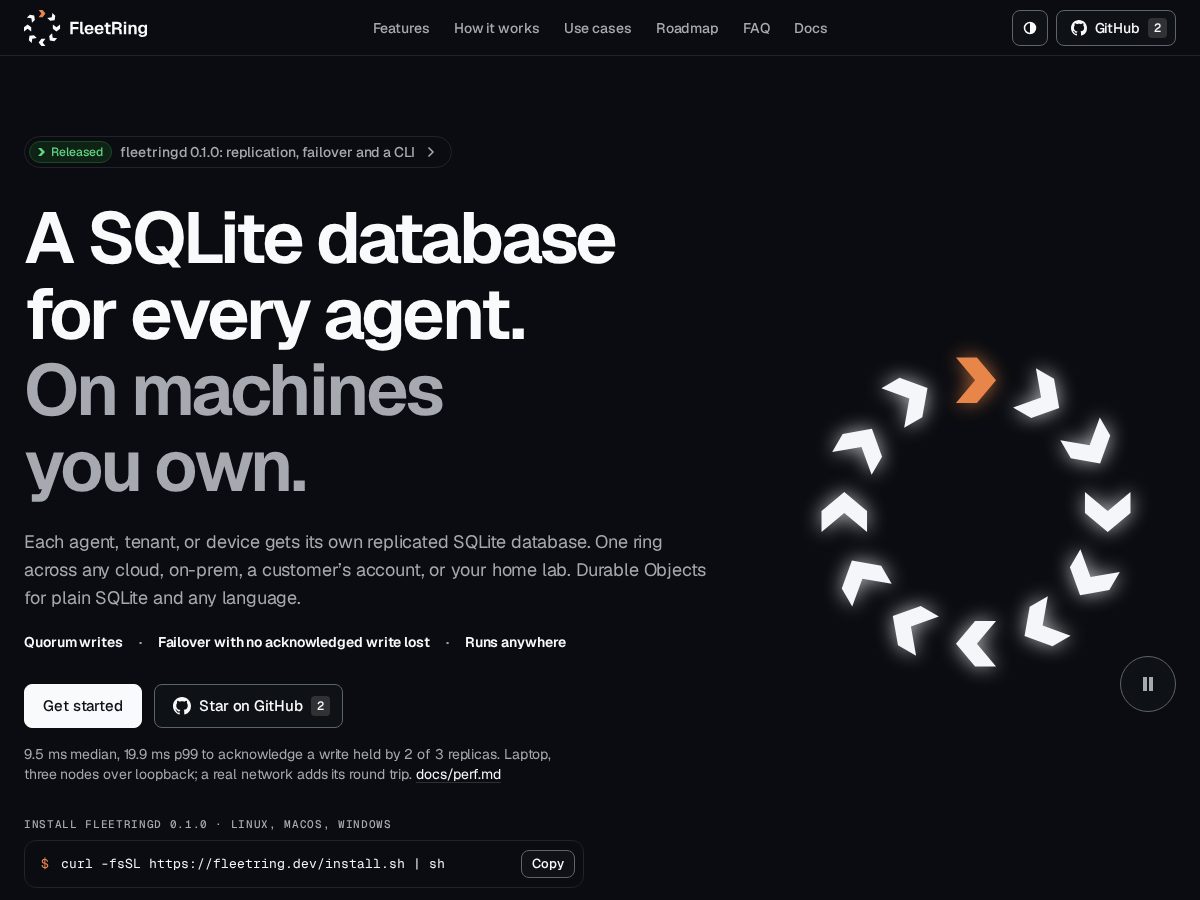Click the Get started button
This screenshot has width=1200, height=900.
pos(83,706)
